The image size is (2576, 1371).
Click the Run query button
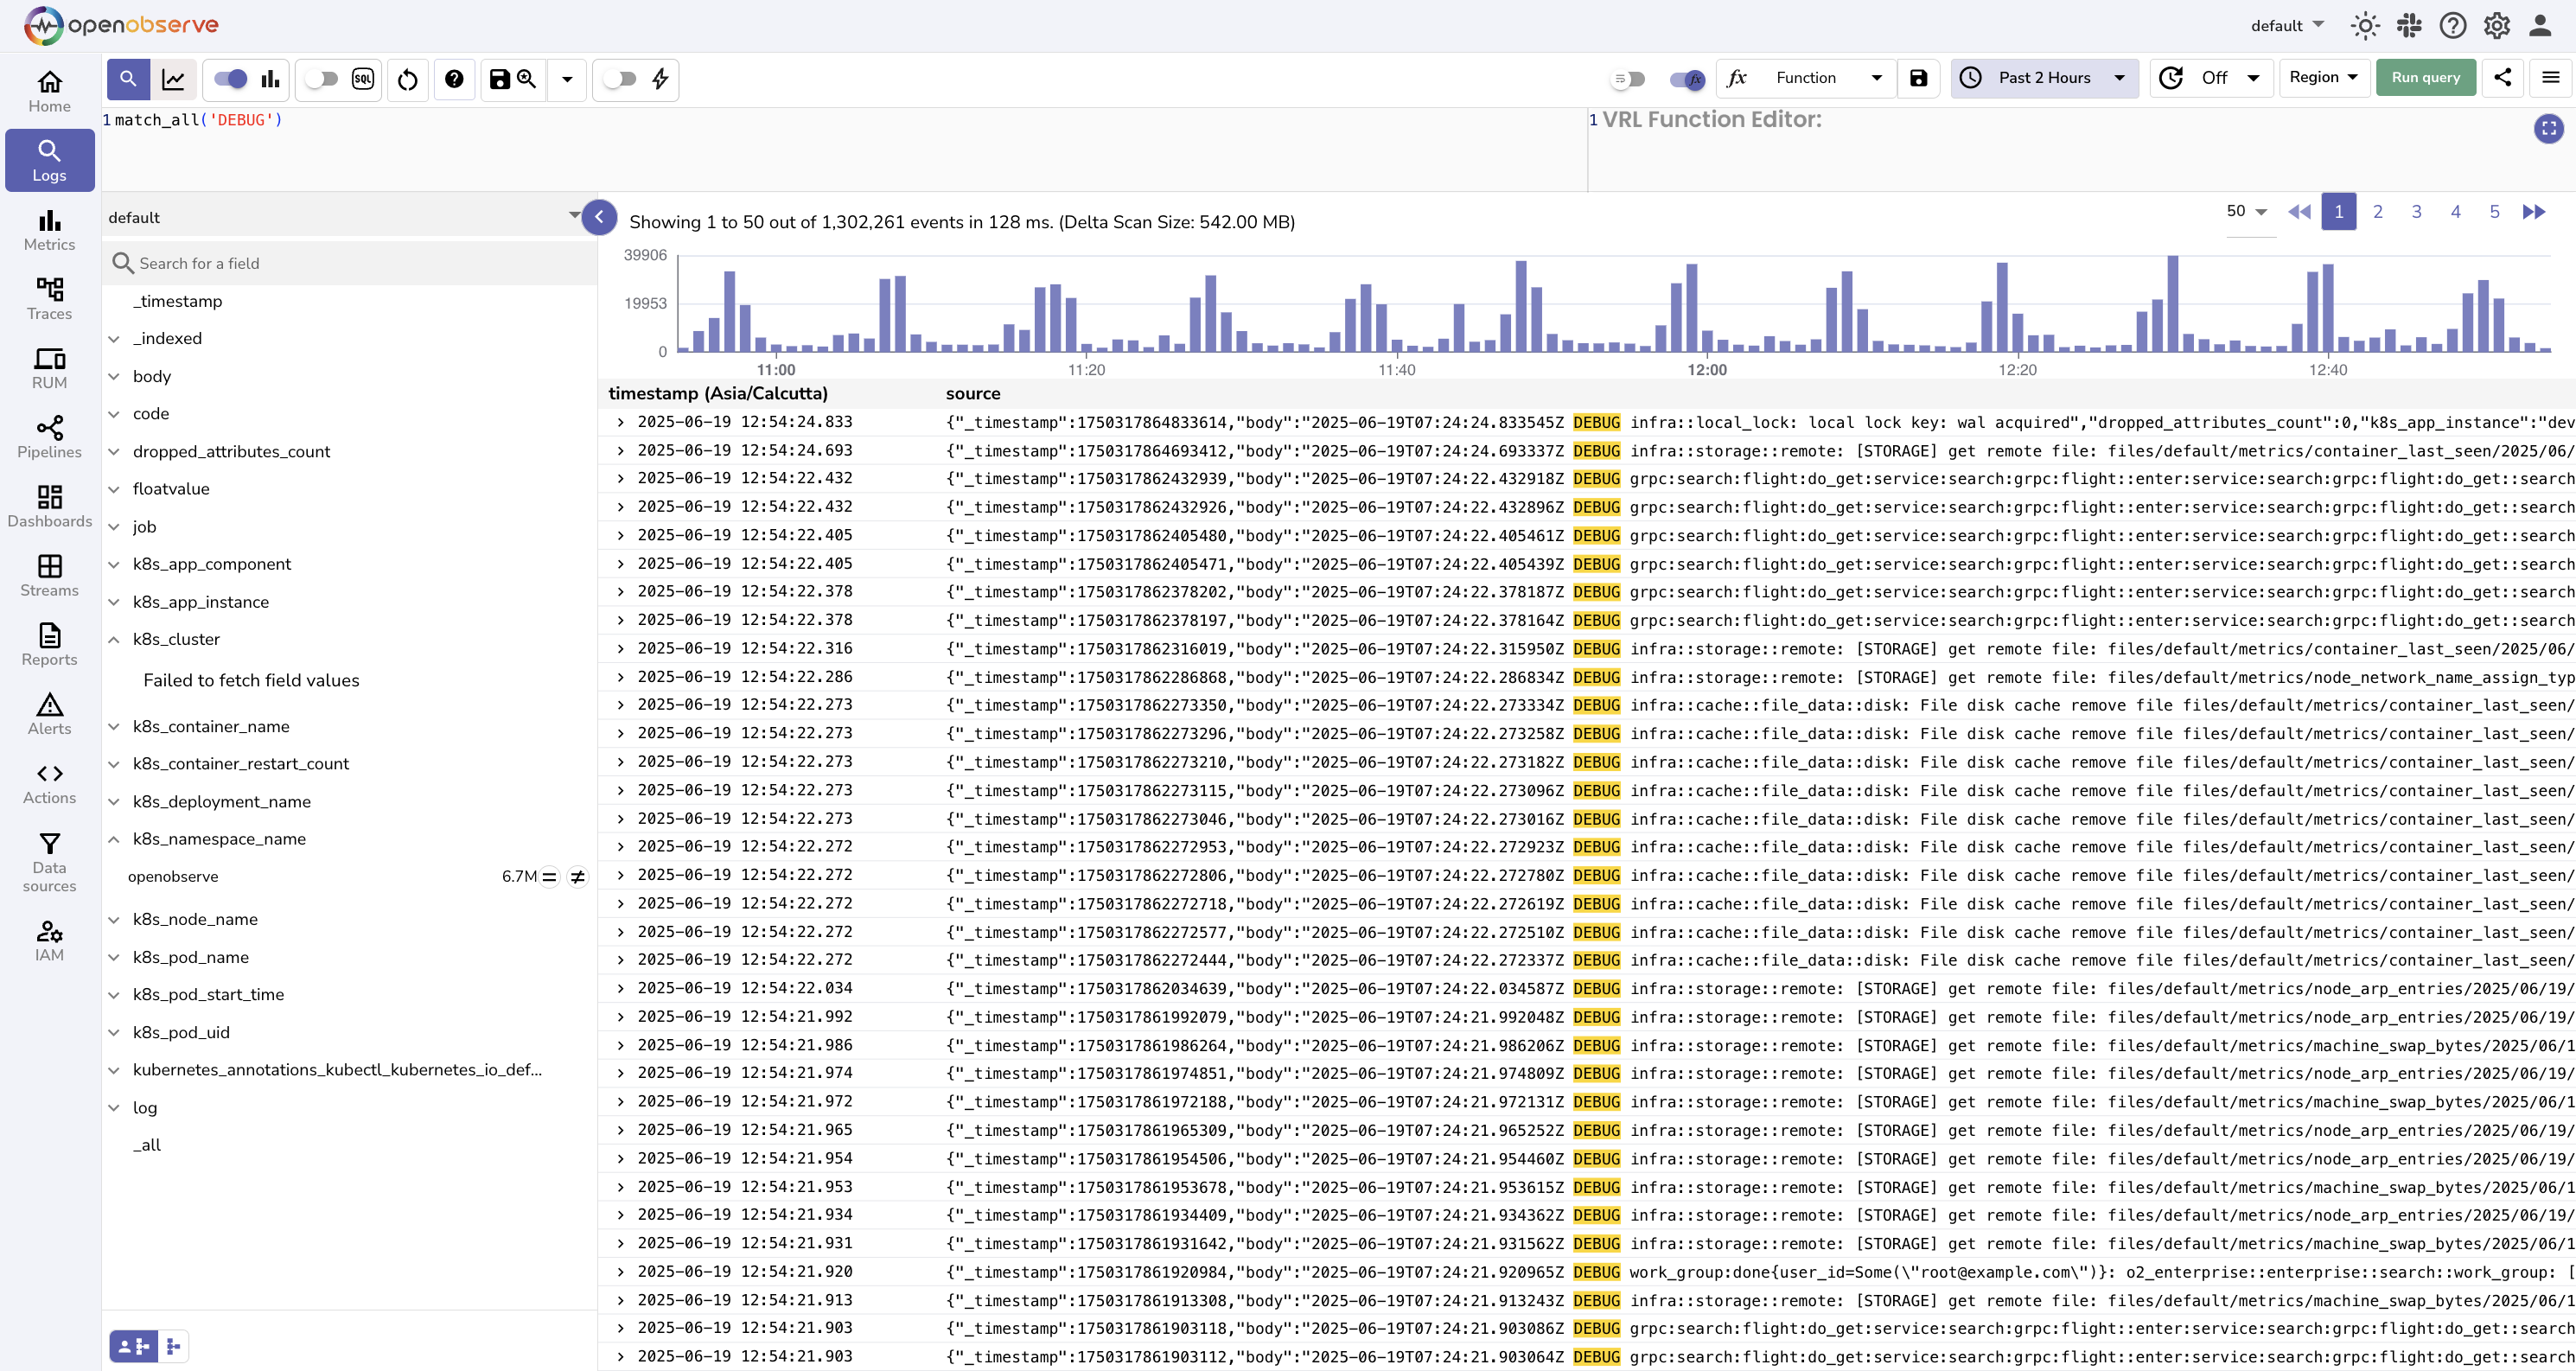pos(2425,78)
